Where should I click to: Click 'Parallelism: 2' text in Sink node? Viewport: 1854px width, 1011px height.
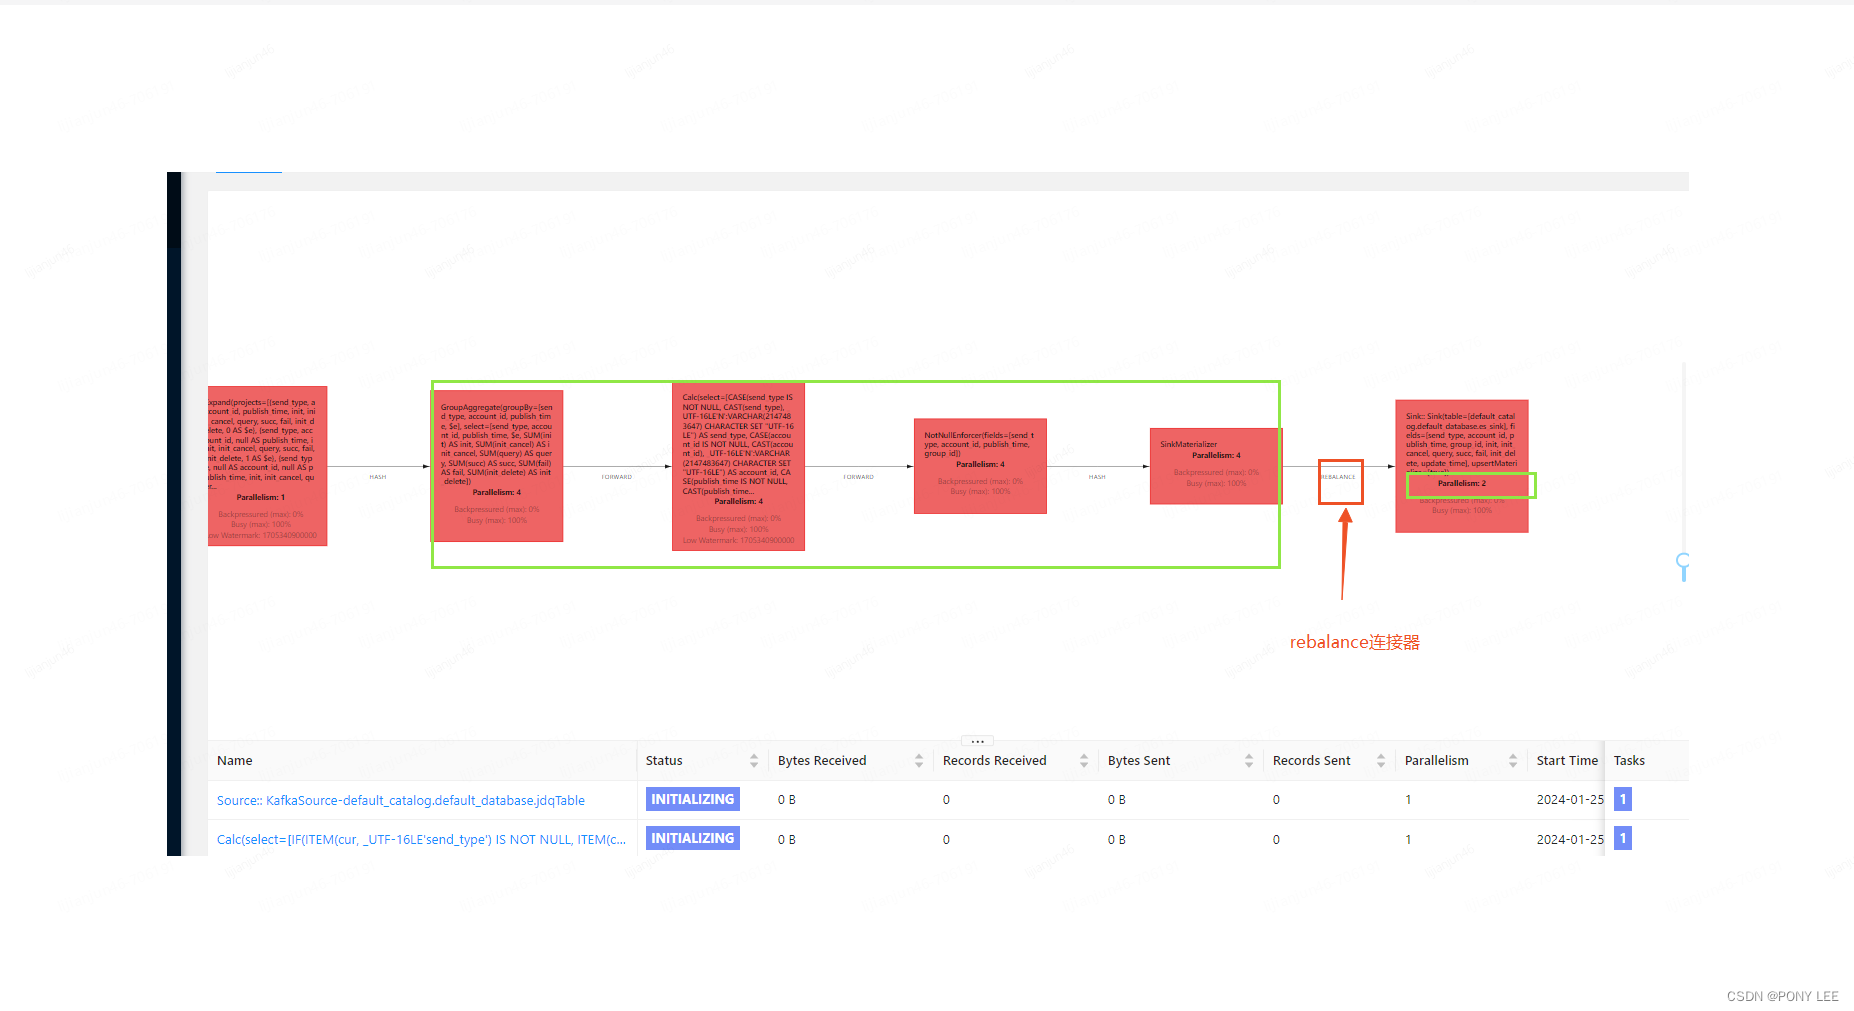coord(1462,483)
